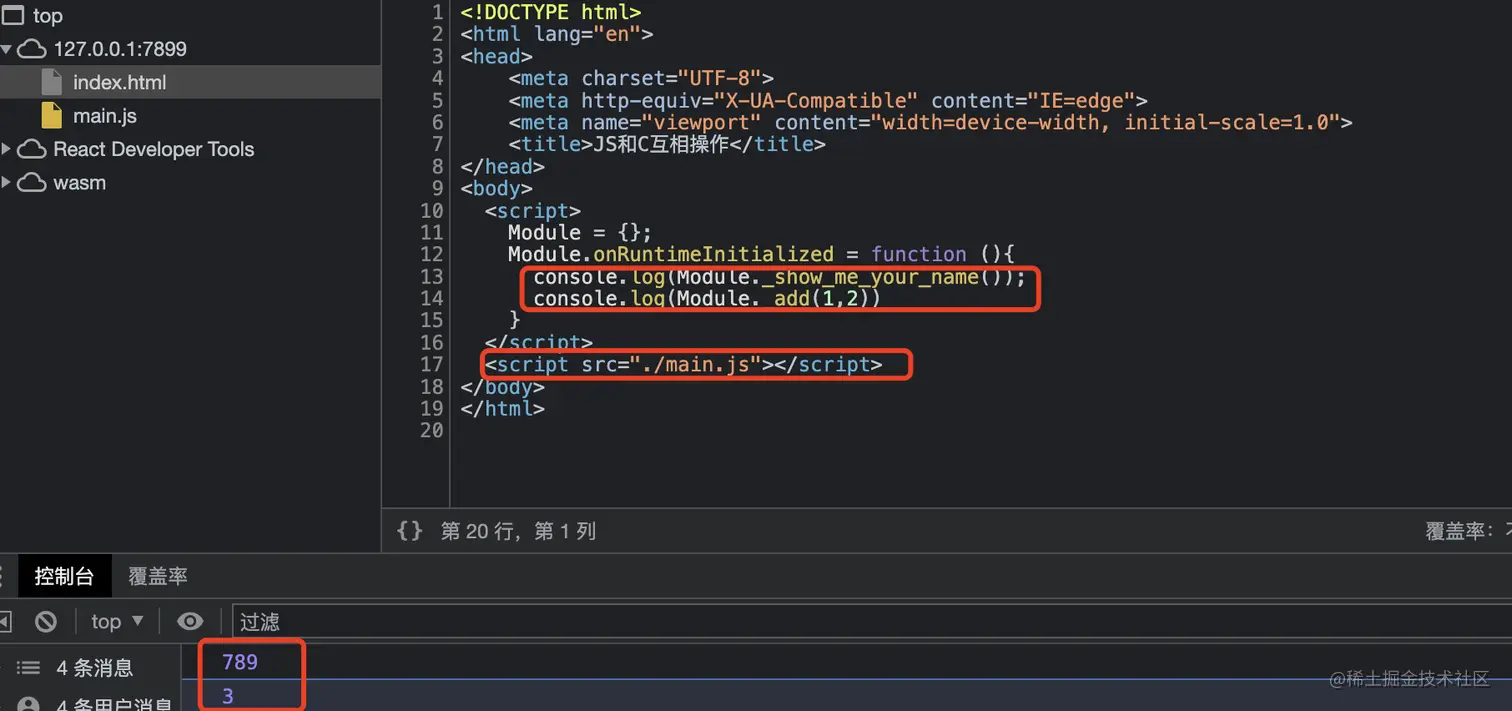Click the Module = {}; code line
The height and width of the screenshot is (711, 1512).
point(580,232)
